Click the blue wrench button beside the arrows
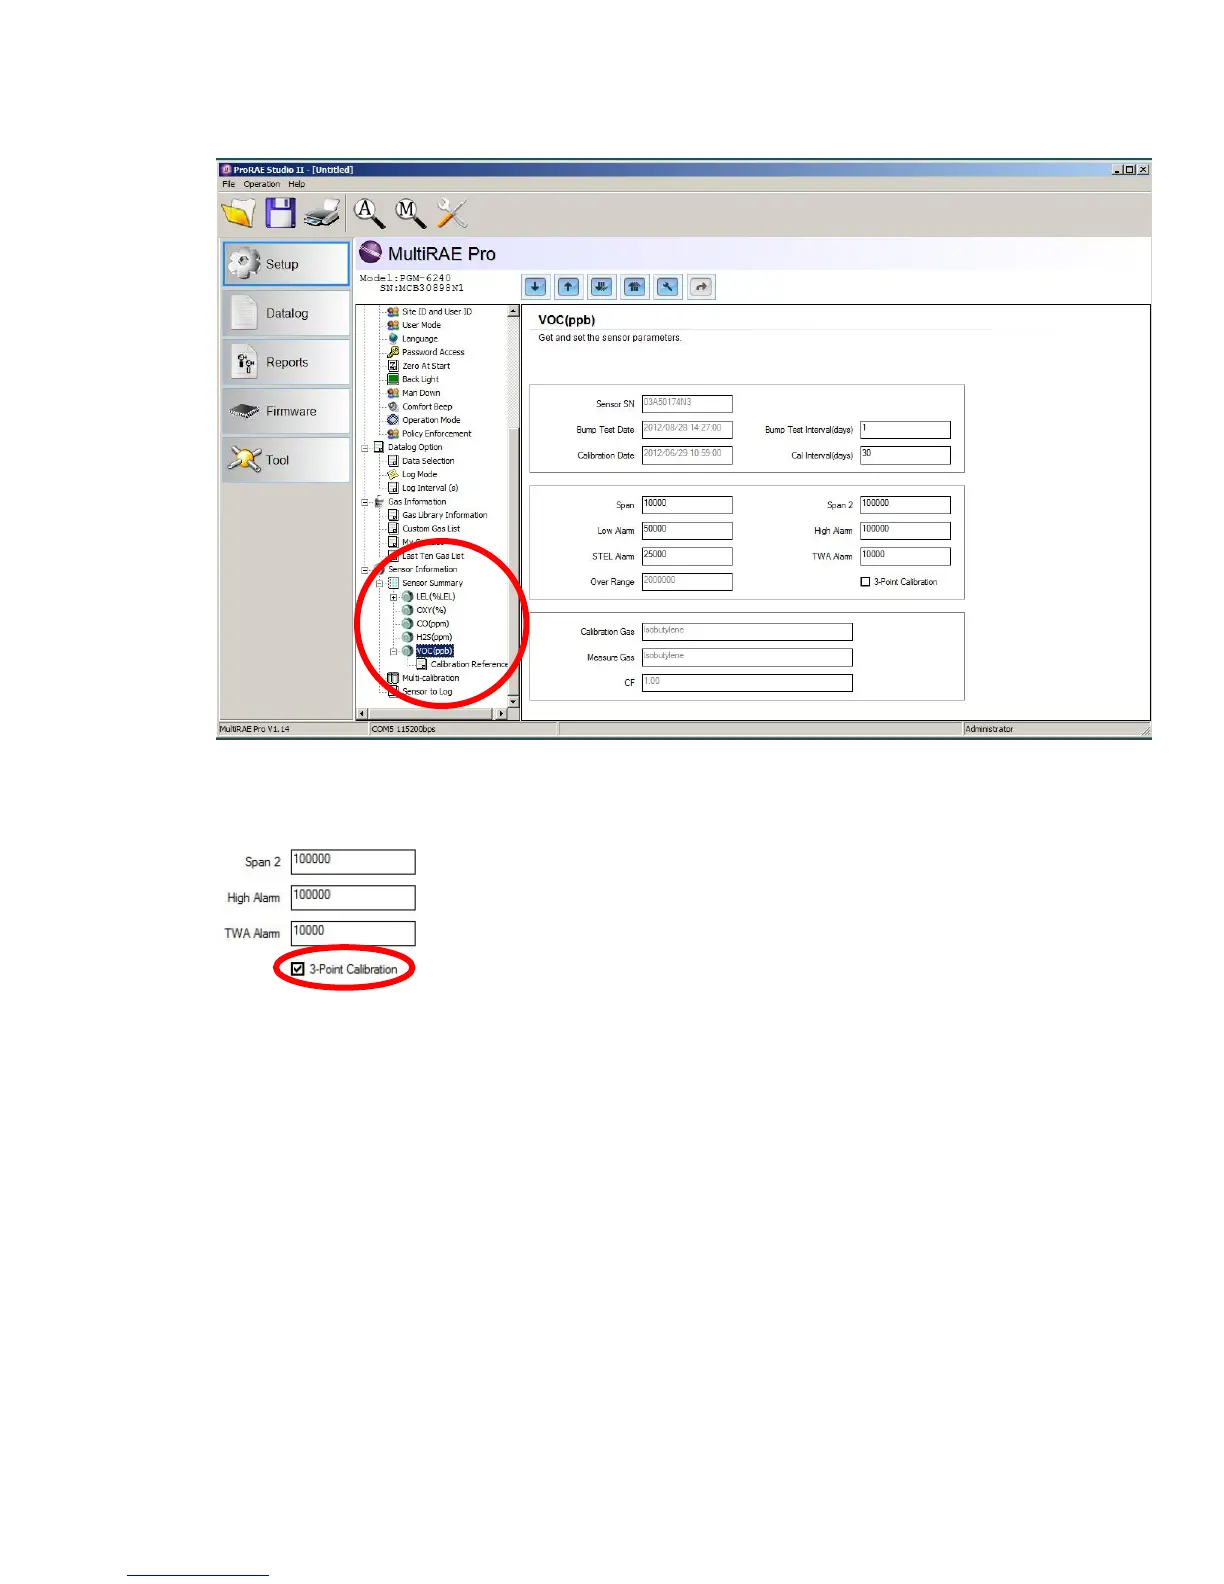The height and width of the screenshot is (1584, 1224). click(x=668, y=287)
